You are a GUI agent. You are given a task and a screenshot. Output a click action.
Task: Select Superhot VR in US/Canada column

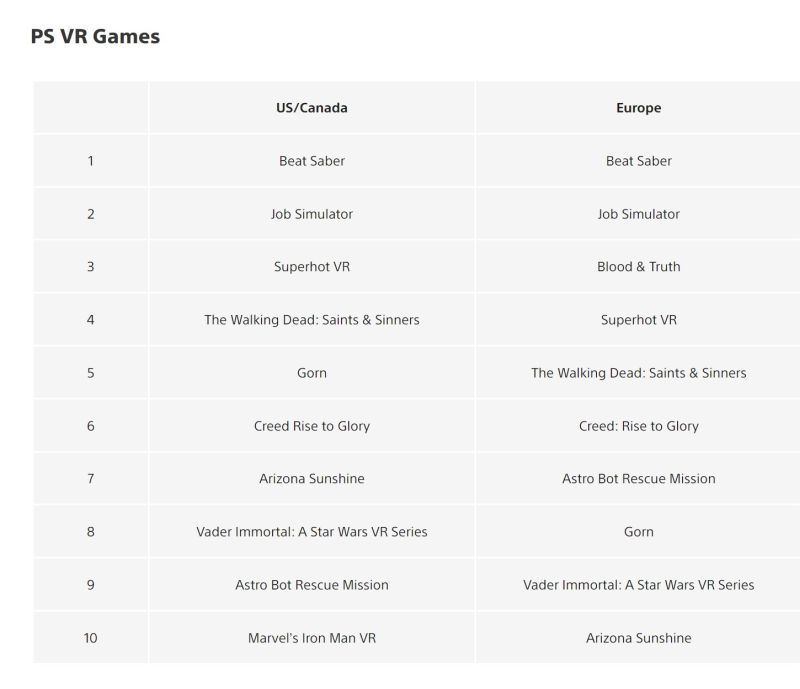coord(312,267)
